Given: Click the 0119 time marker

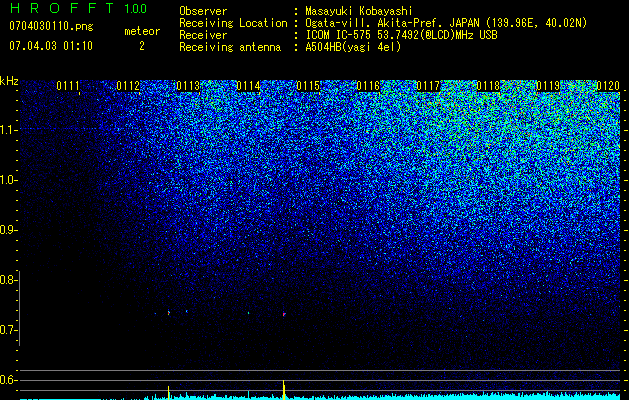Looking at the screenshot, I should [x=548, y=86].
